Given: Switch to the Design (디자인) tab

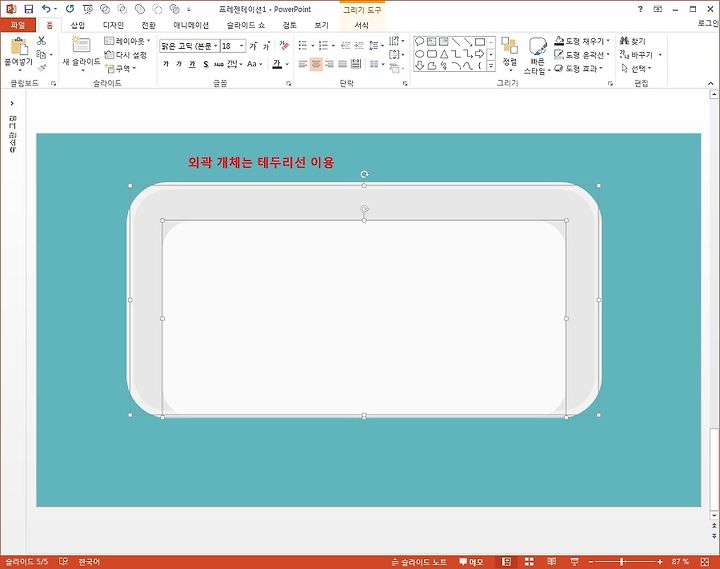Looking at the screenshot, I should point(113,25).
